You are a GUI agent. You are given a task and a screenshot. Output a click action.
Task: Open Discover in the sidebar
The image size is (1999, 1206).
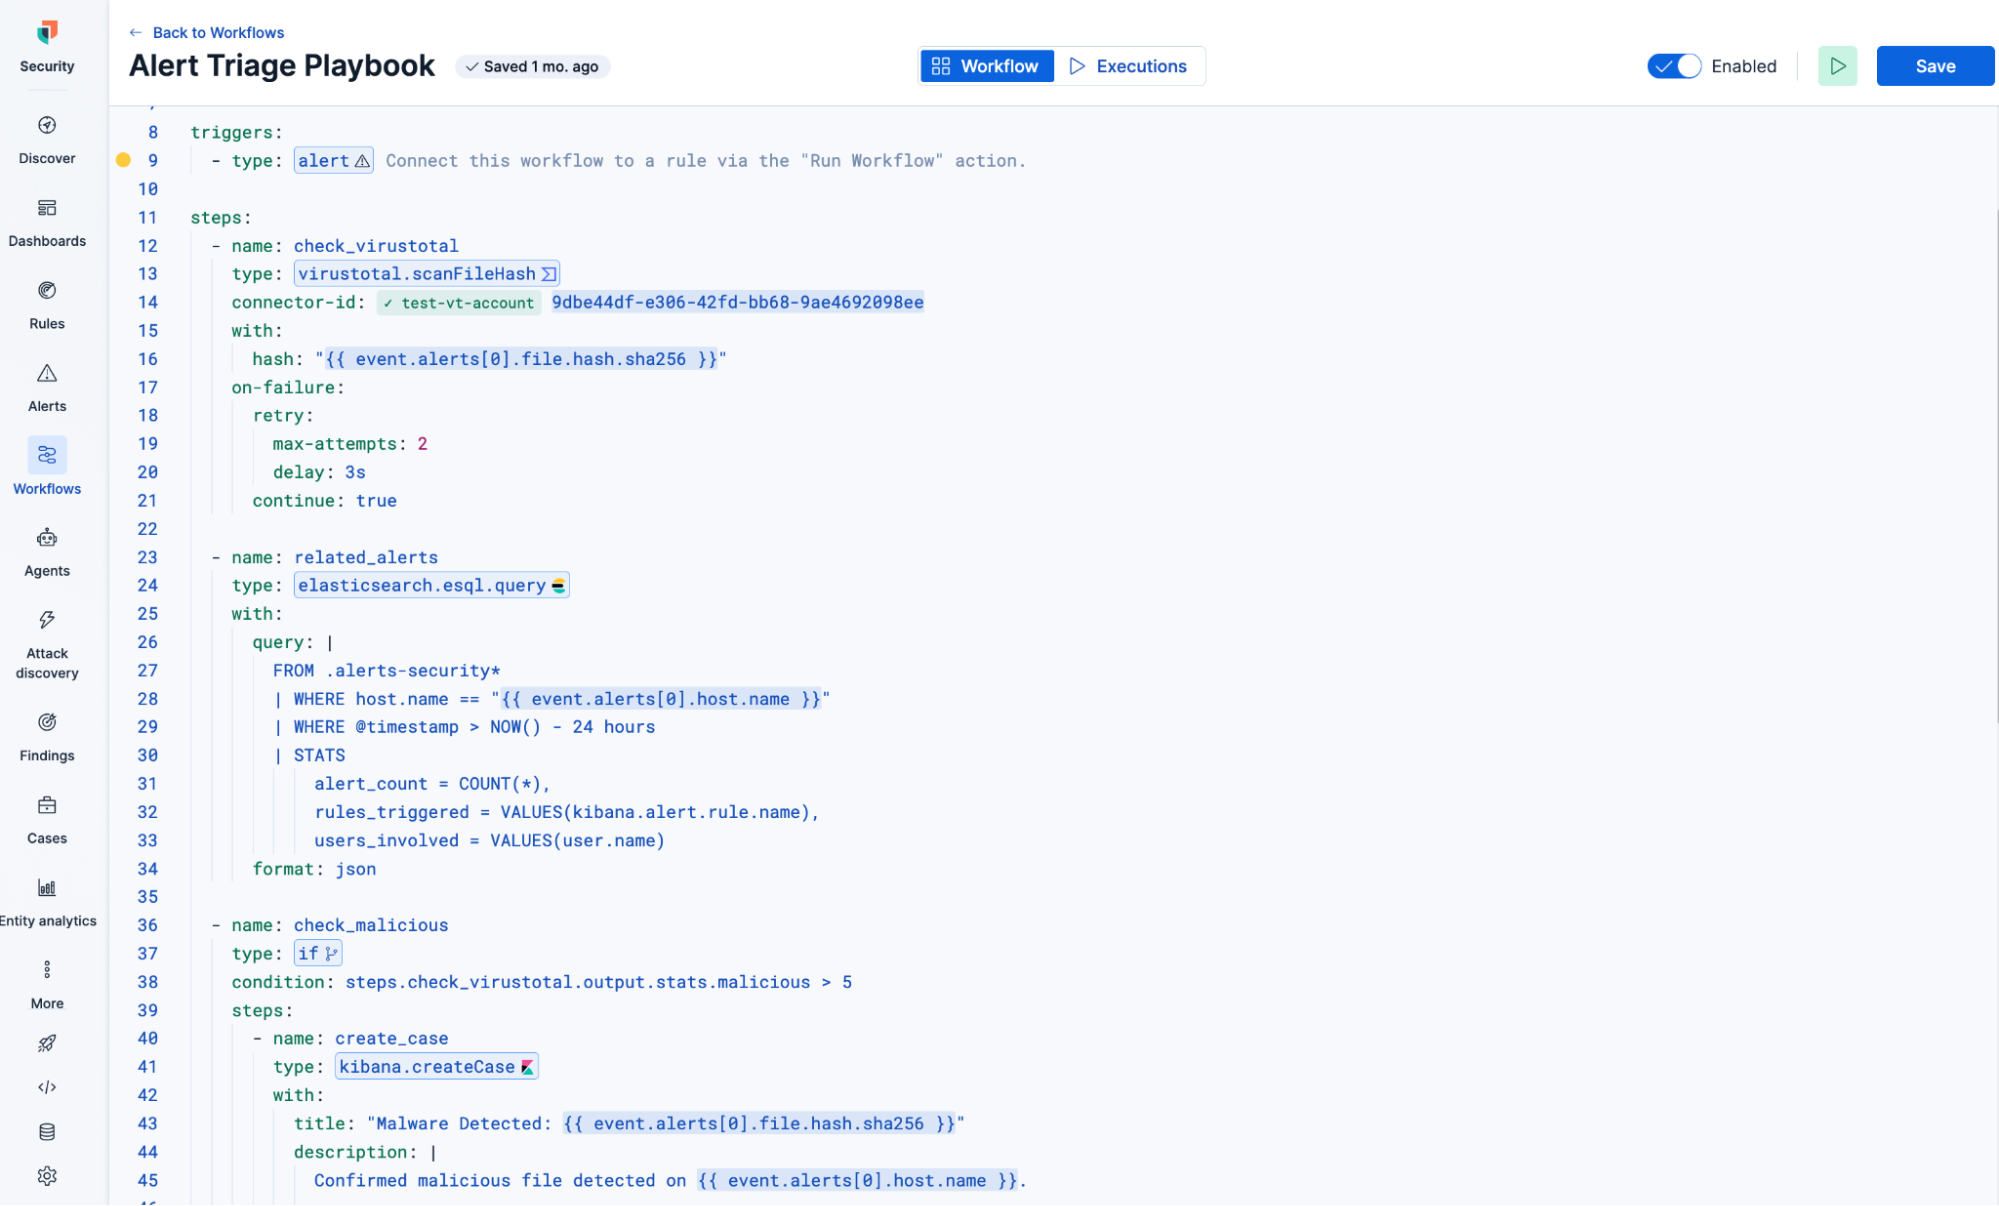coord(47,139)
